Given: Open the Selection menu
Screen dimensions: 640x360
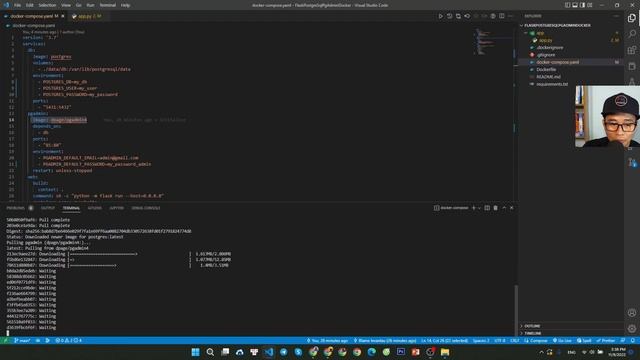Looking at the screenshot, I should click(x=47, y=5).
